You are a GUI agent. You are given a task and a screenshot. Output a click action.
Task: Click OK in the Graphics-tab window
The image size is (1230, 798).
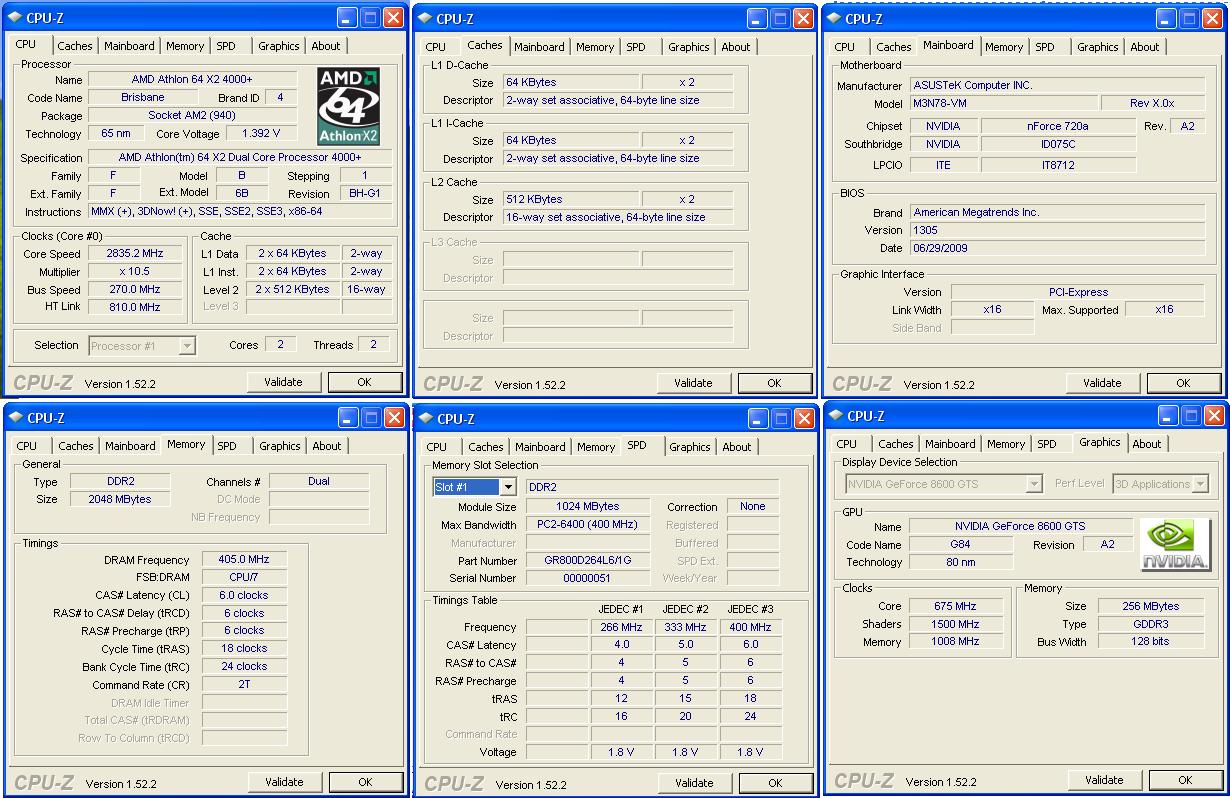(x=1185, y=780)
